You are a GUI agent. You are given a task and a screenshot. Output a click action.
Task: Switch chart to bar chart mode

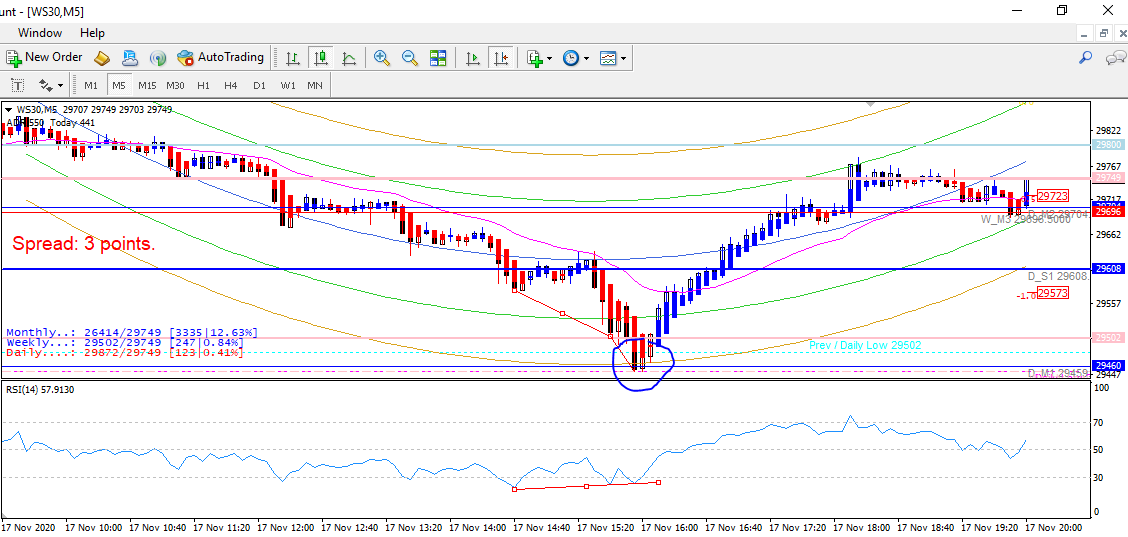pos(292,58)
